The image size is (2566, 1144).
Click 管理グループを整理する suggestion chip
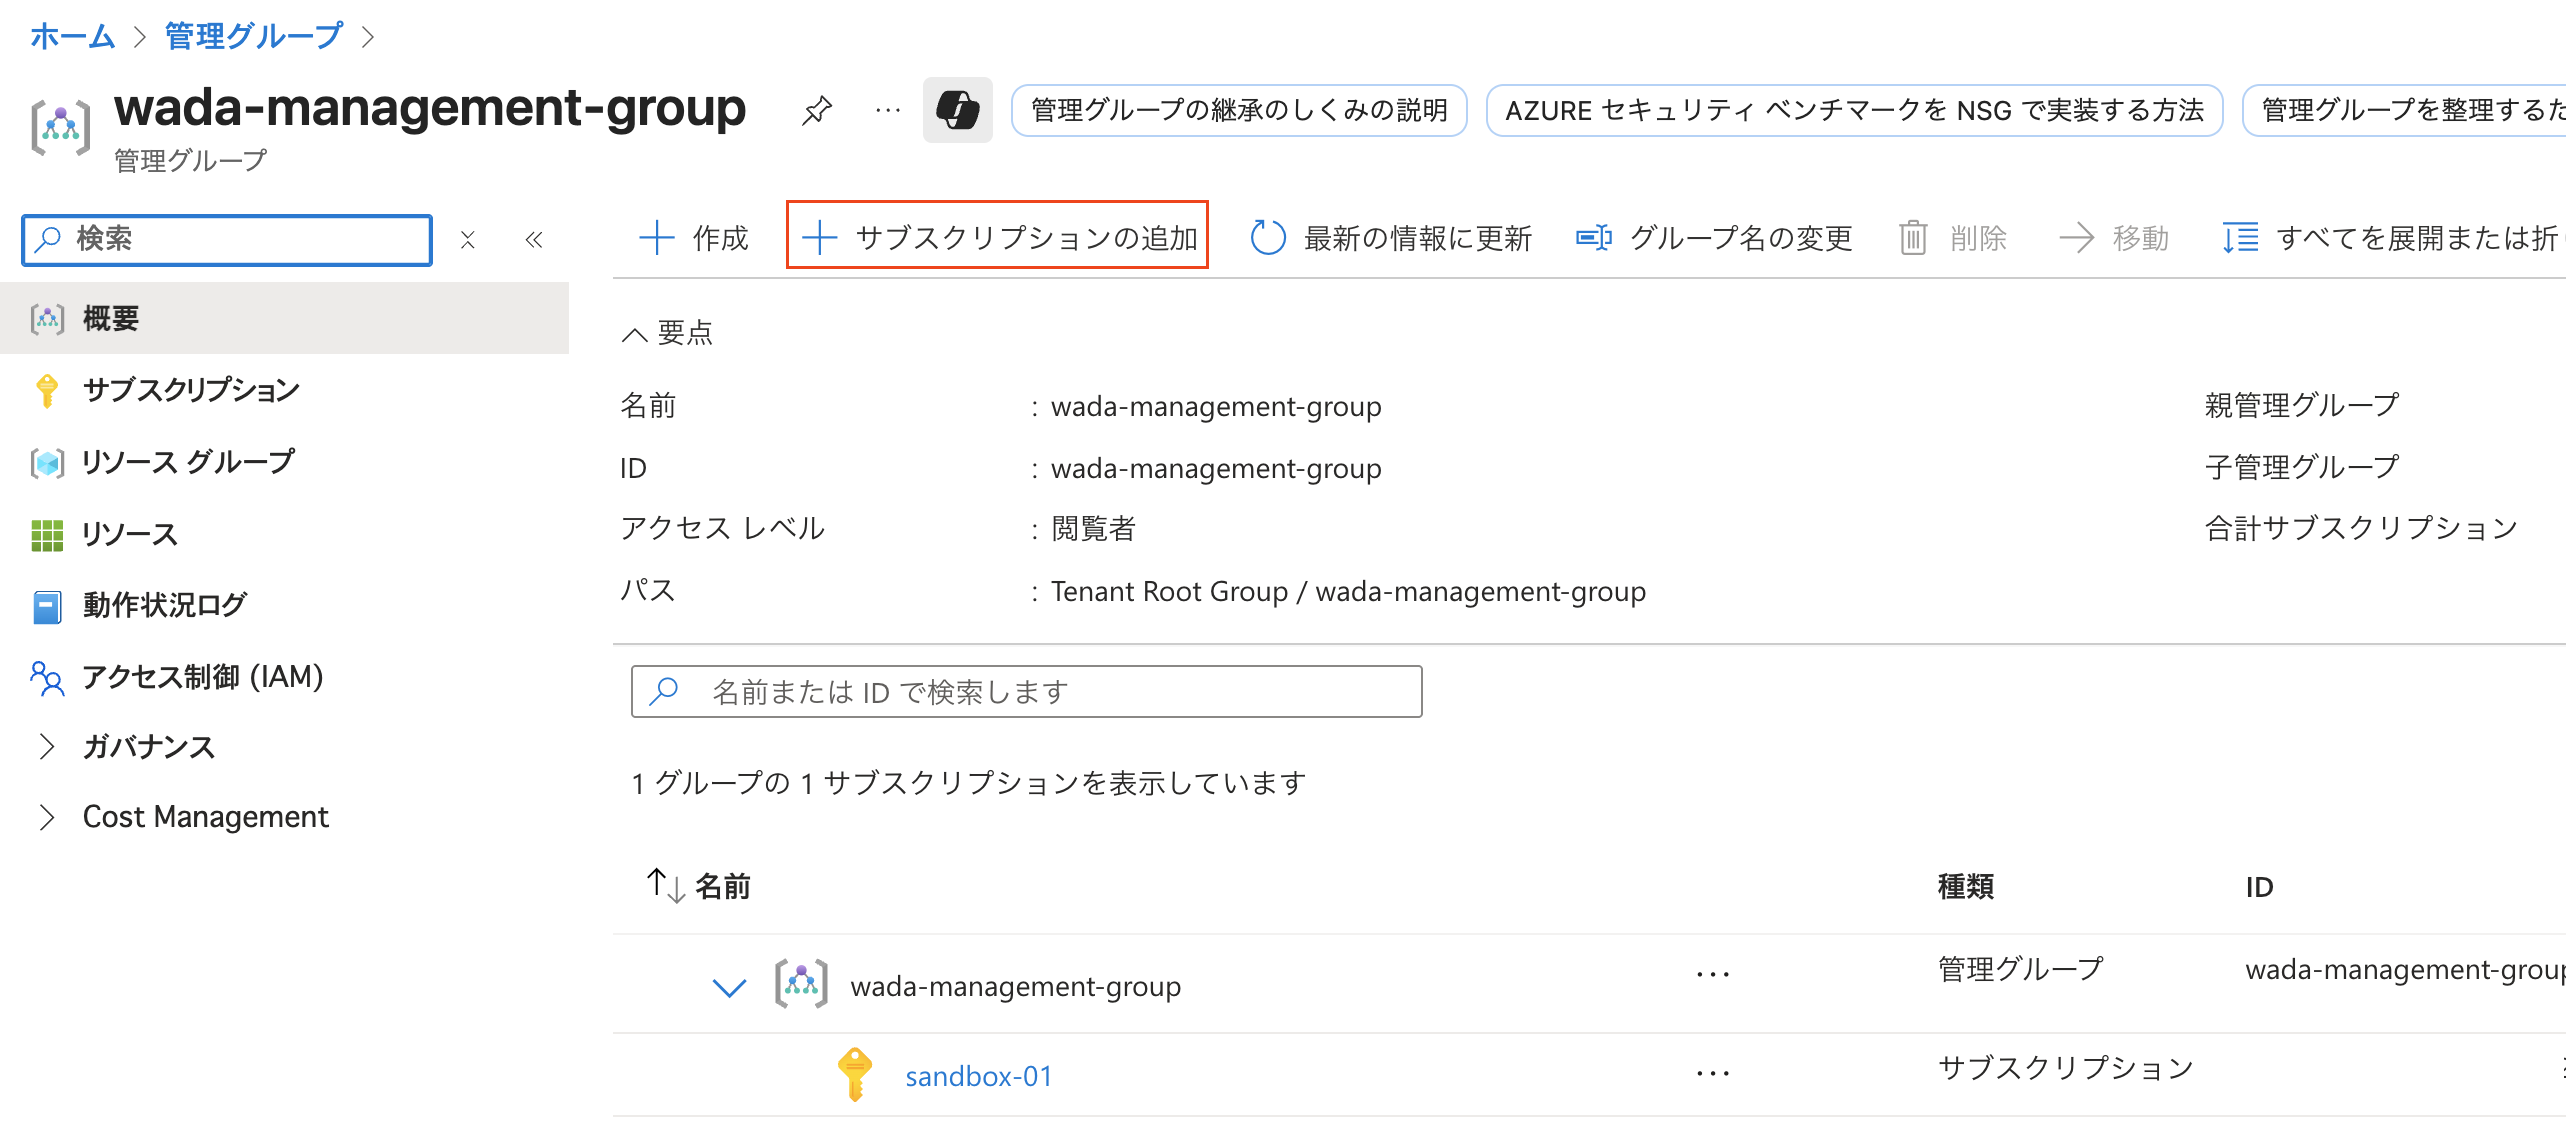pos(2404,110)
